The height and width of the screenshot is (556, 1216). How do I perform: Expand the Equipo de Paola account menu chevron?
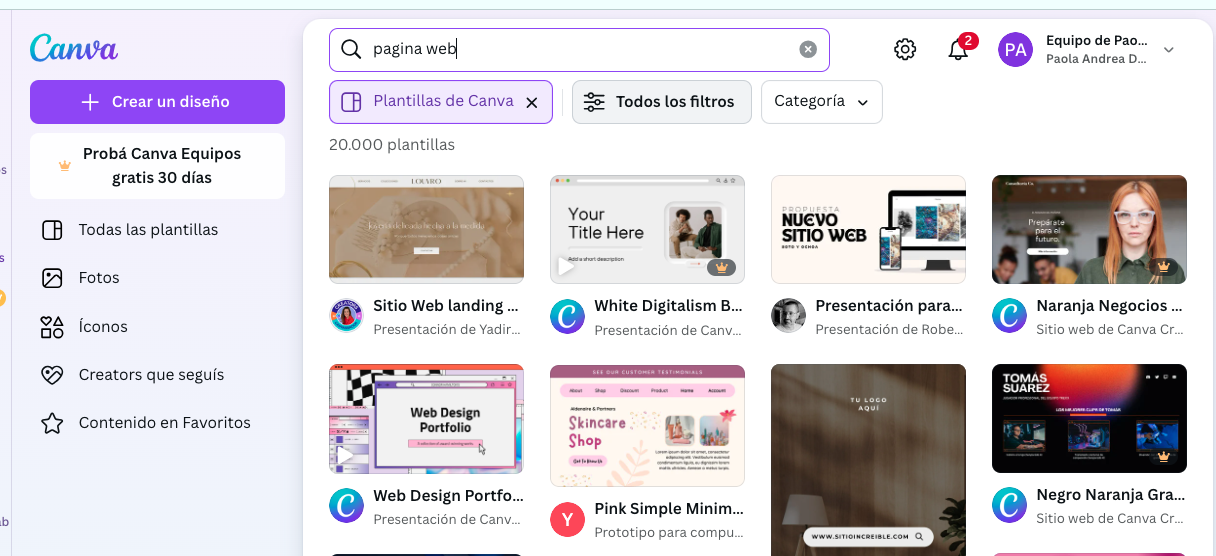coord(1168,49)
